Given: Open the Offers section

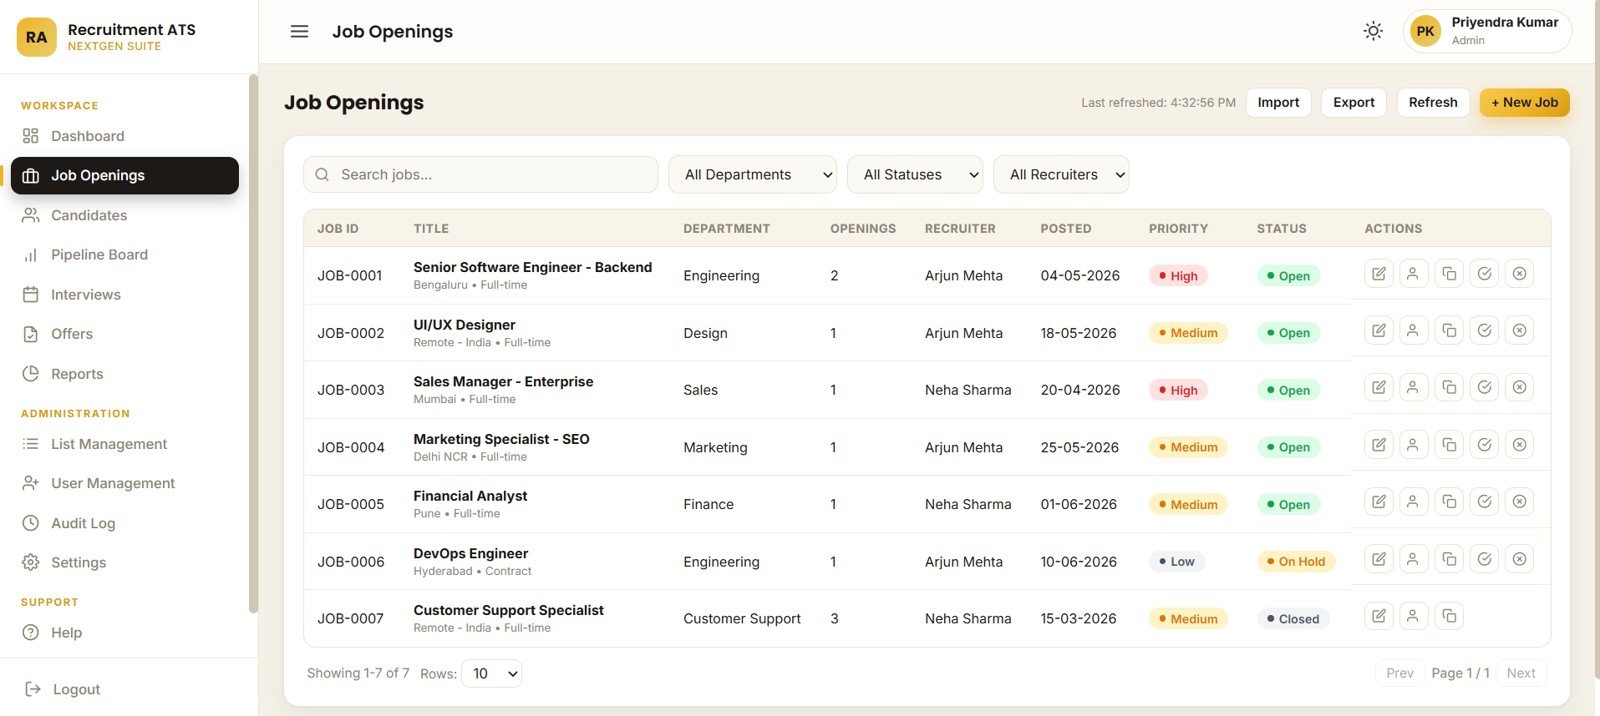Looking at the screenshot, I should pos(125,334).
